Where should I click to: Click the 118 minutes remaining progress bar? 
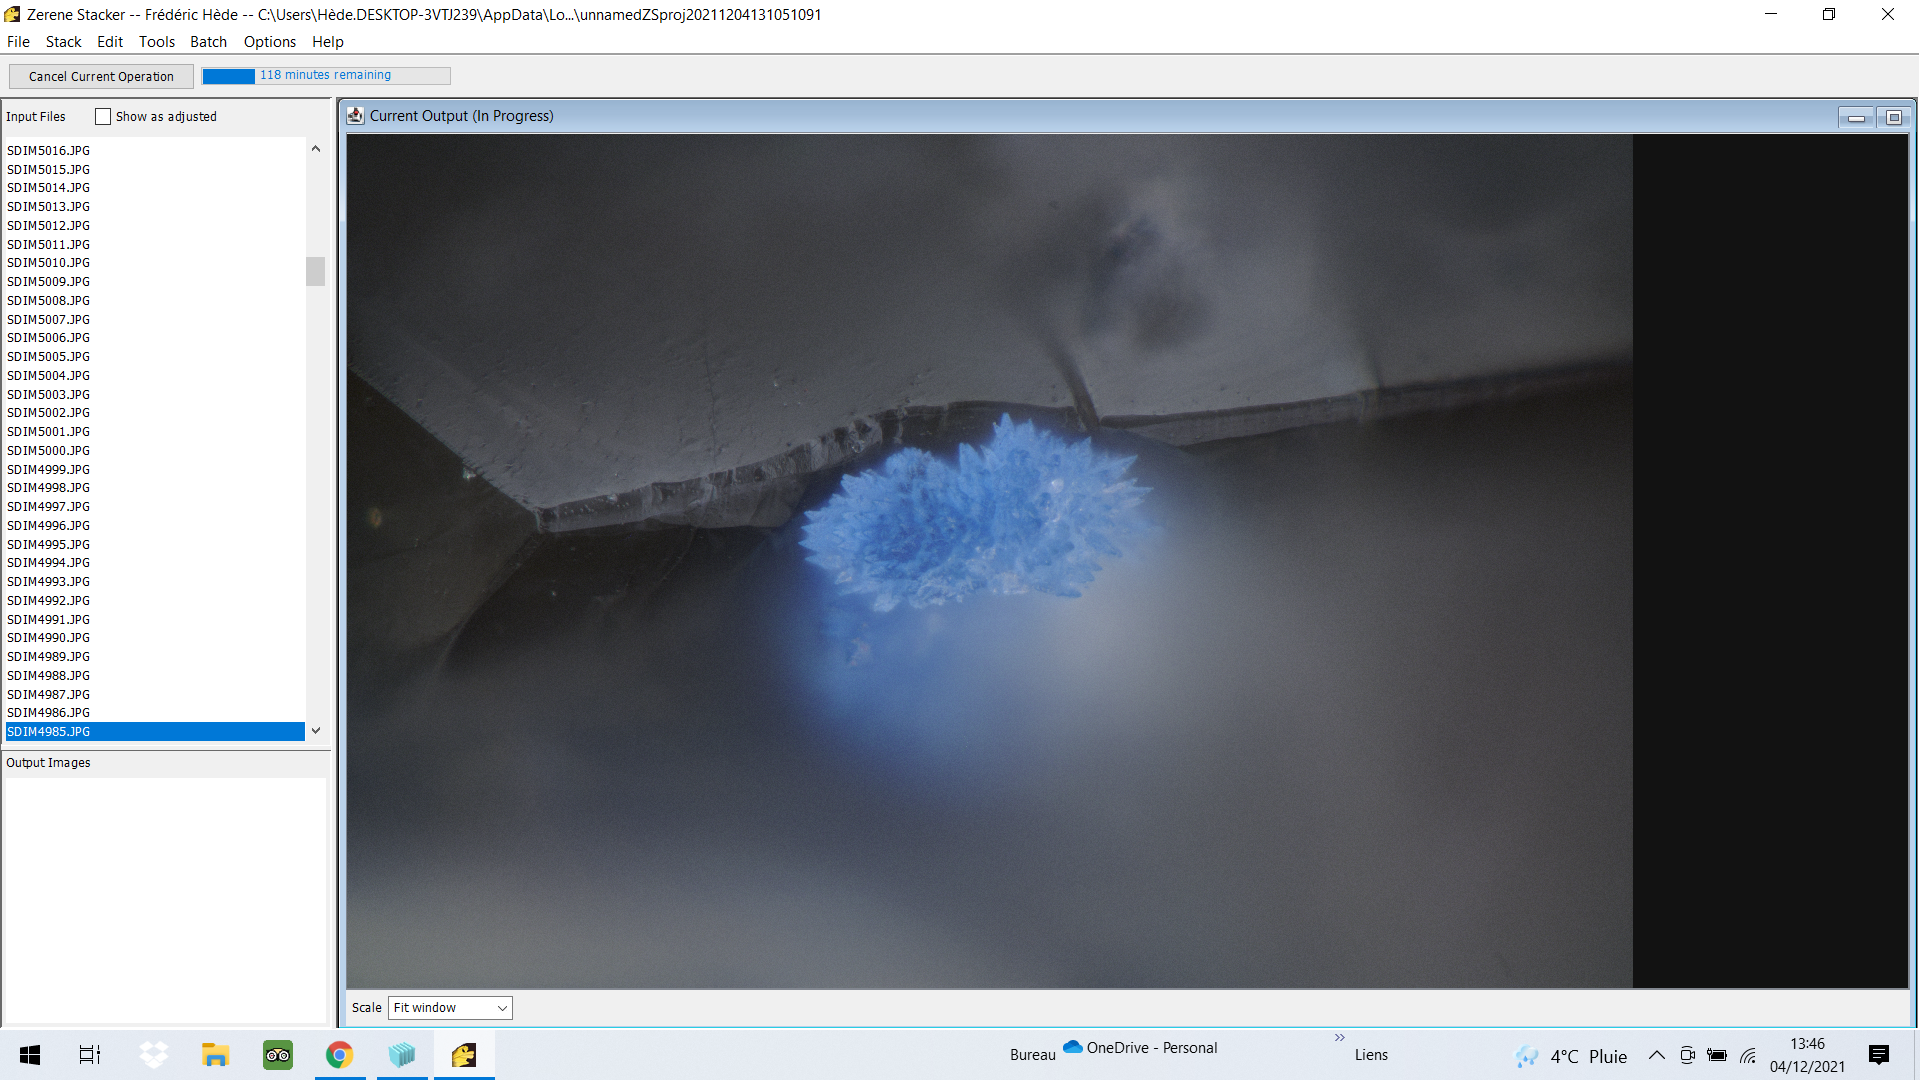pyautogui.click(x=326, y=76)
